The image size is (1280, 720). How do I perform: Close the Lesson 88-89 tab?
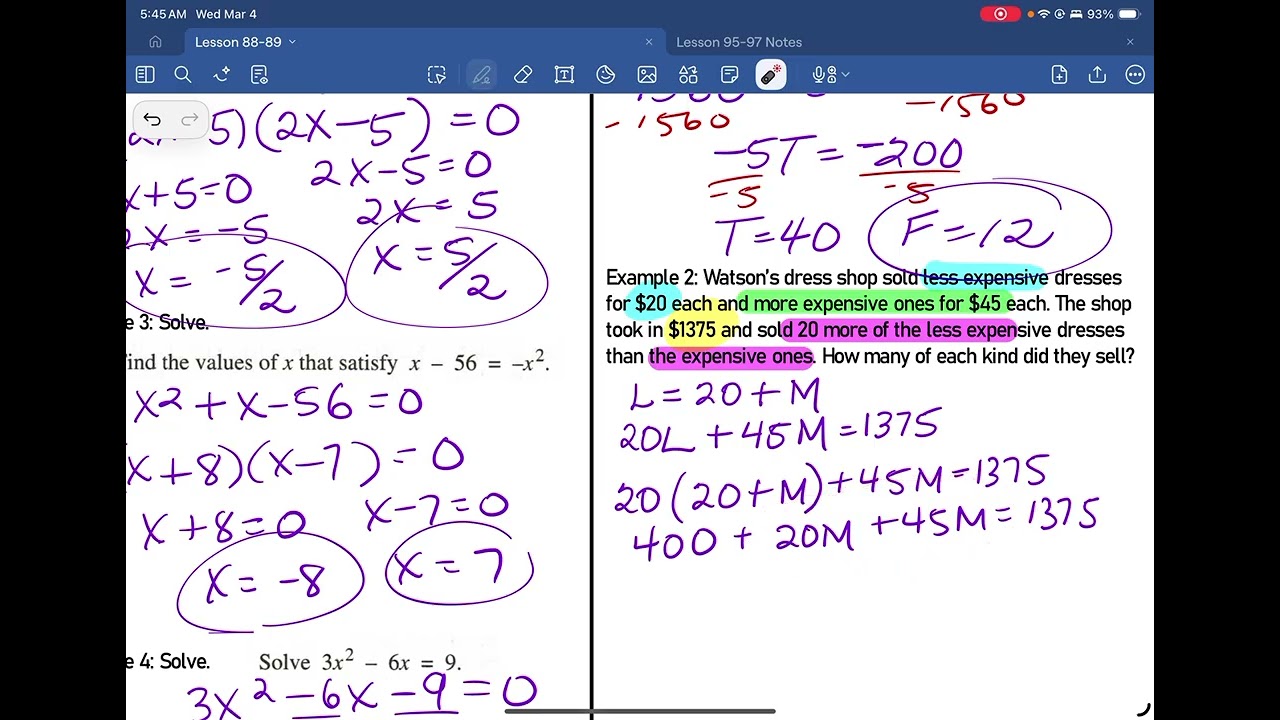(x=649, y=42)
